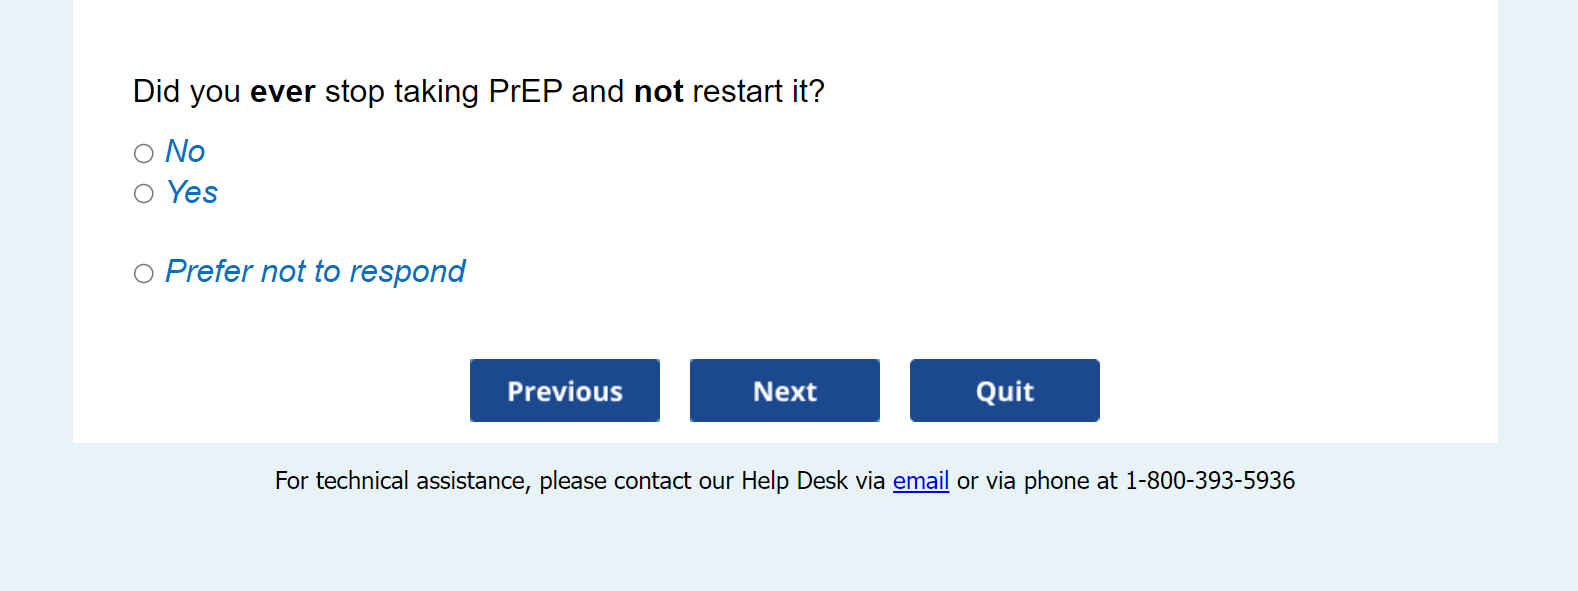Click "stop taking" in the question text
Viewport: 1578px width, 591px height.
pos(402,92)
